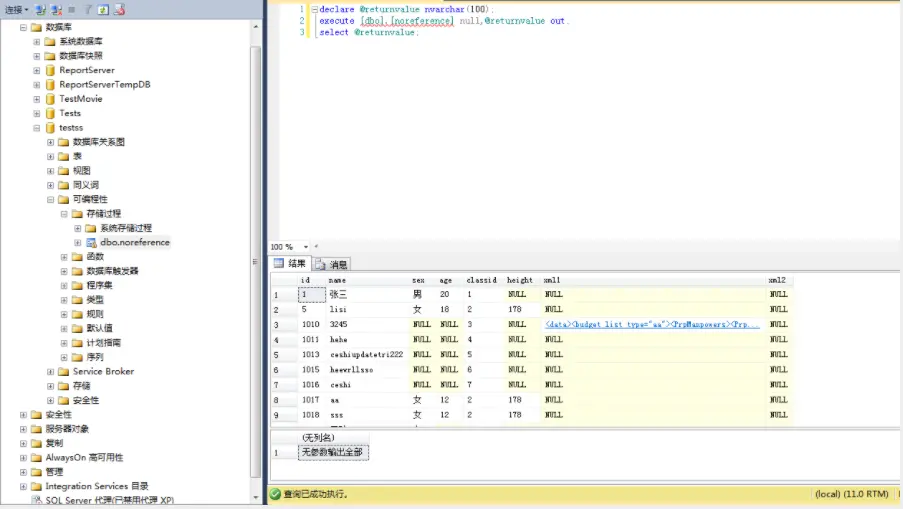Image resolution: width=903 pixels, height=509 pixels.
Task: Click the 数据库快照 folder icon
Action: 50,56
